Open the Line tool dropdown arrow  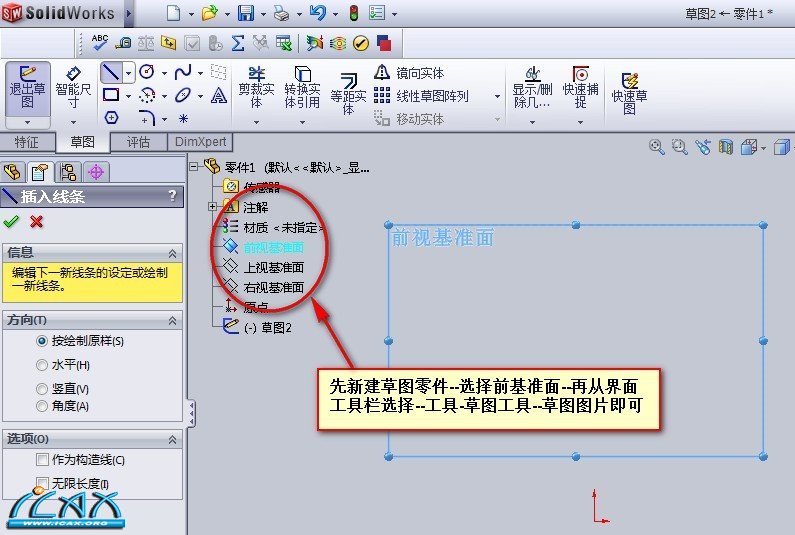[x=128, y=73]
